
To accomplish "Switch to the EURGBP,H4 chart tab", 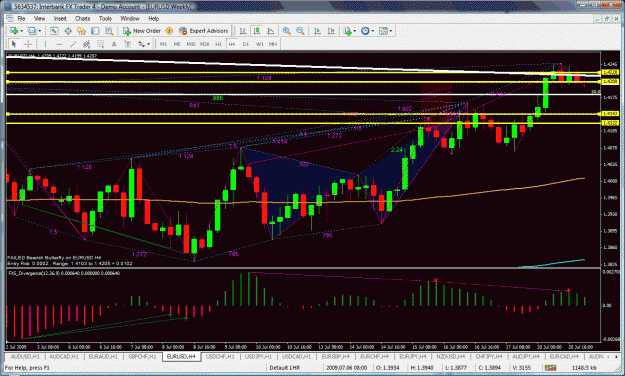I will (x=335, y=356).
